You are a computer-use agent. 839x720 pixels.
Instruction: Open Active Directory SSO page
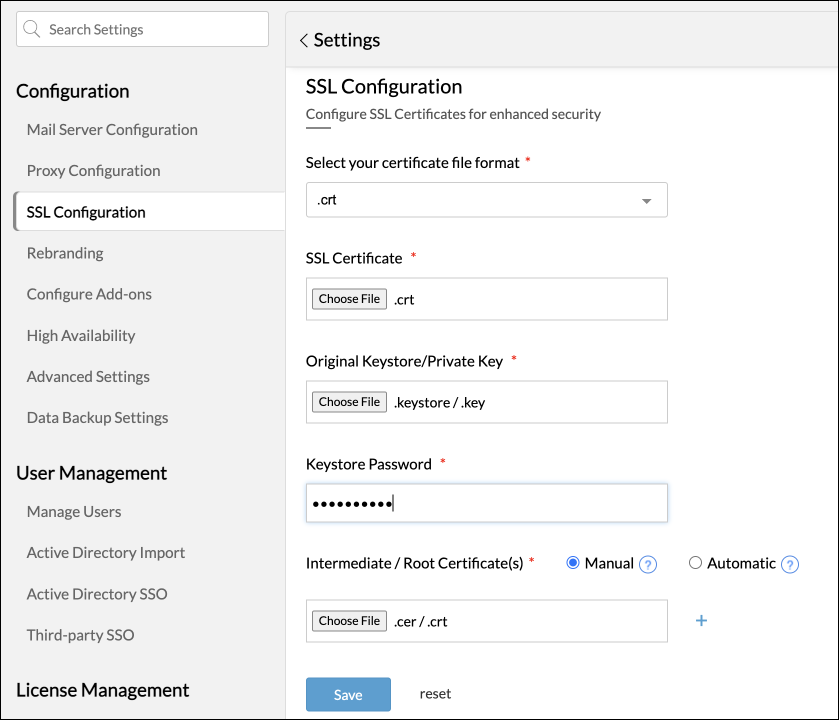[x=97, y=594]
